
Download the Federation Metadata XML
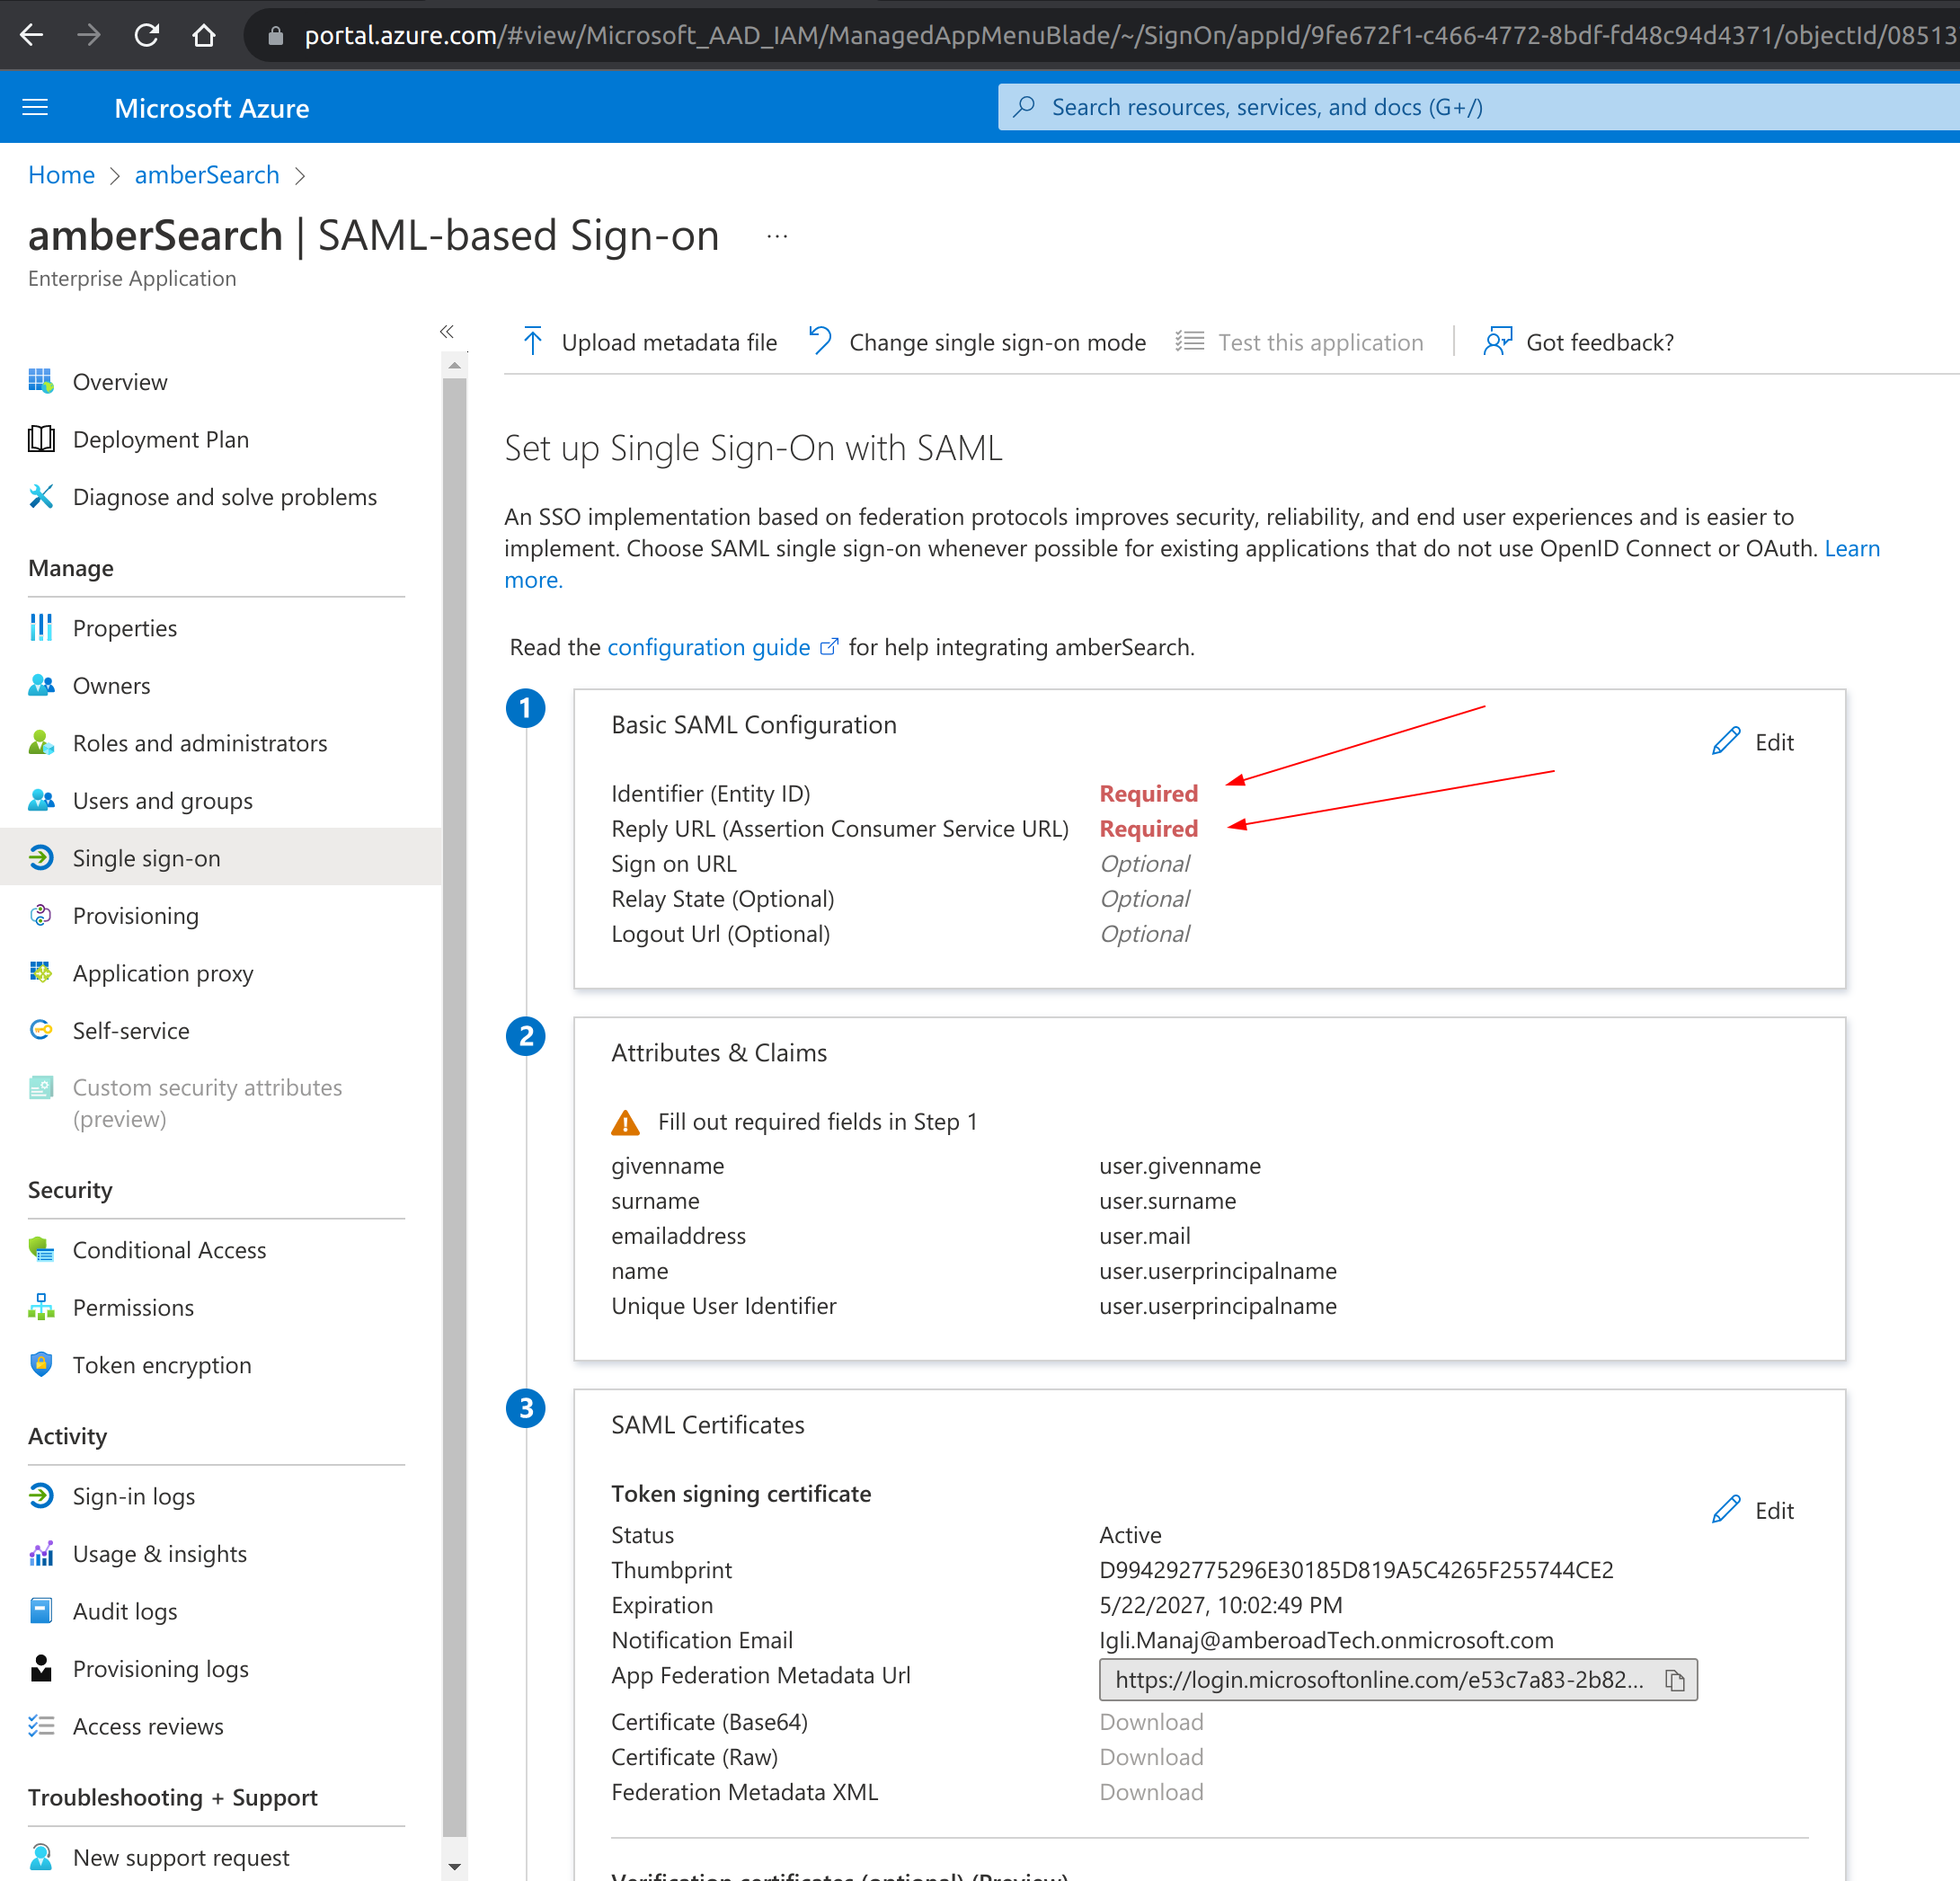[1151, 1791]
